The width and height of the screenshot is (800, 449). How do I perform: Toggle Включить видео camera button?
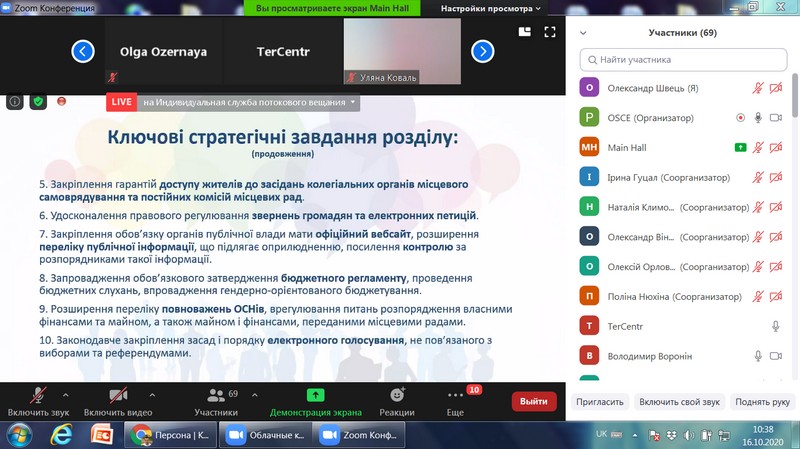click(118, 401)
